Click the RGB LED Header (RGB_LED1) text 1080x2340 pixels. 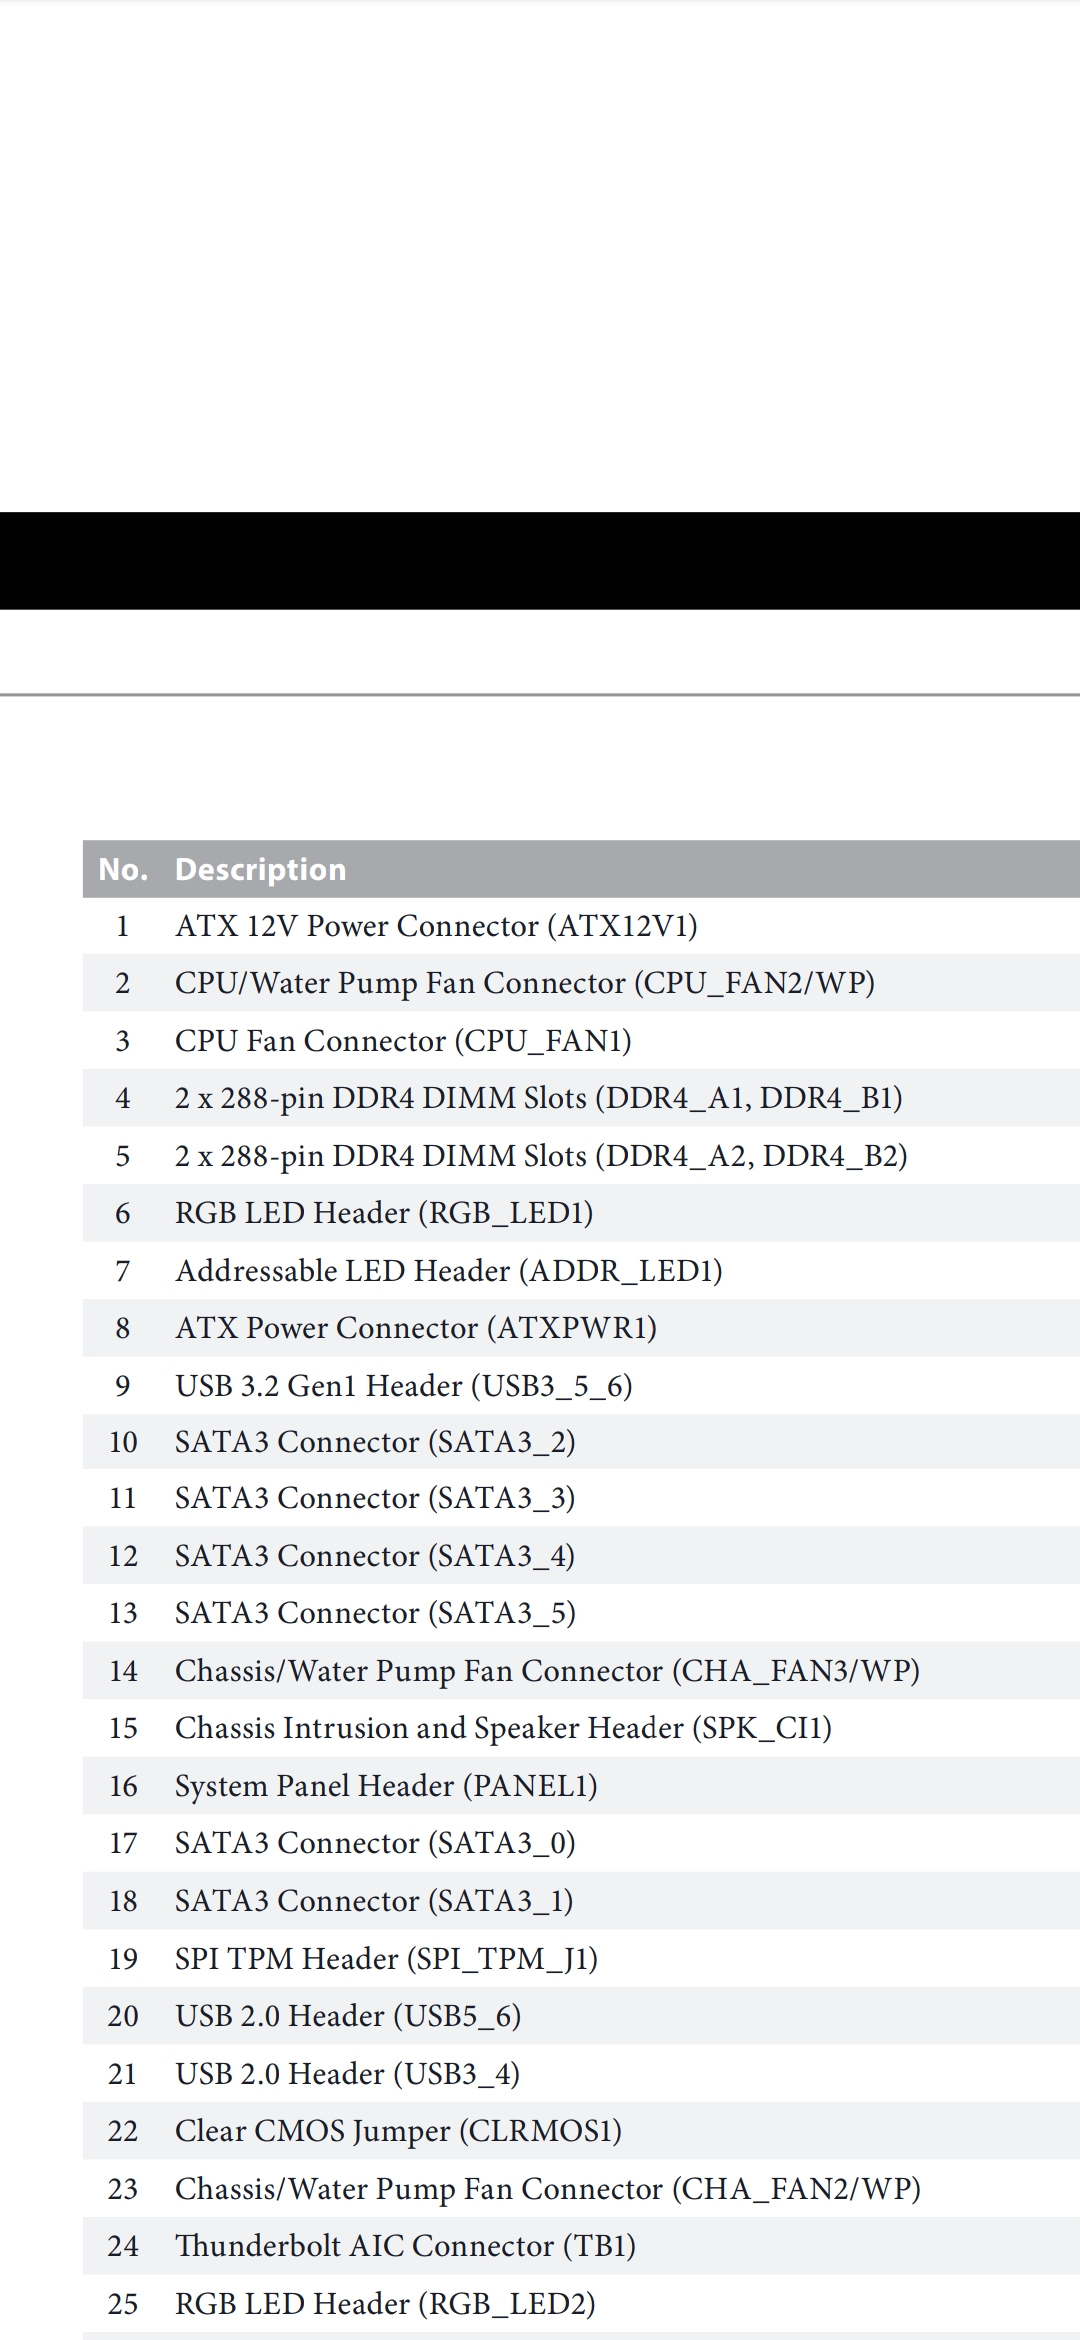[384, 1213]
